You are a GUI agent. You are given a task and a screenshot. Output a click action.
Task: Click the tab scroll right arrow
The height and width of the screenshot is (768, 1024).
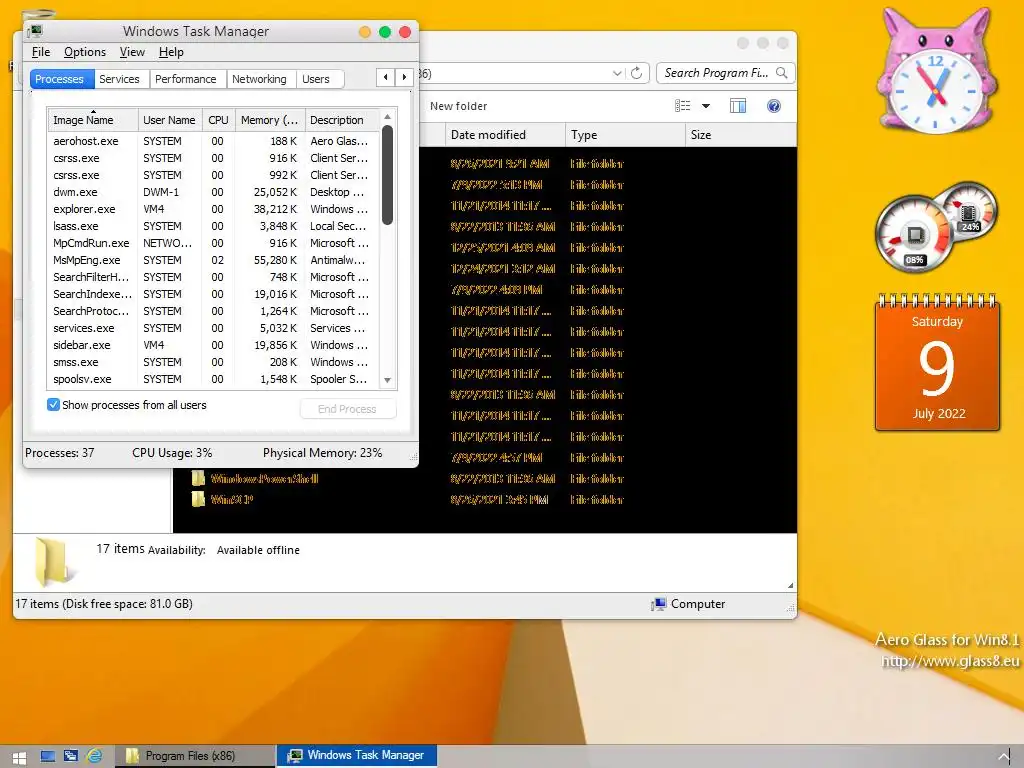404,77
